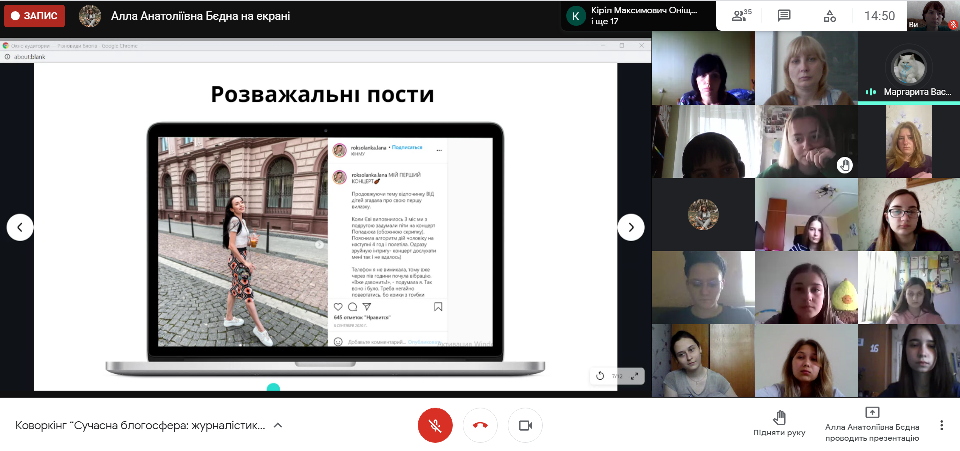Click the Добавьте комментарий input field
The height and width of the screenshot is (451, 960).
(376, 342)
